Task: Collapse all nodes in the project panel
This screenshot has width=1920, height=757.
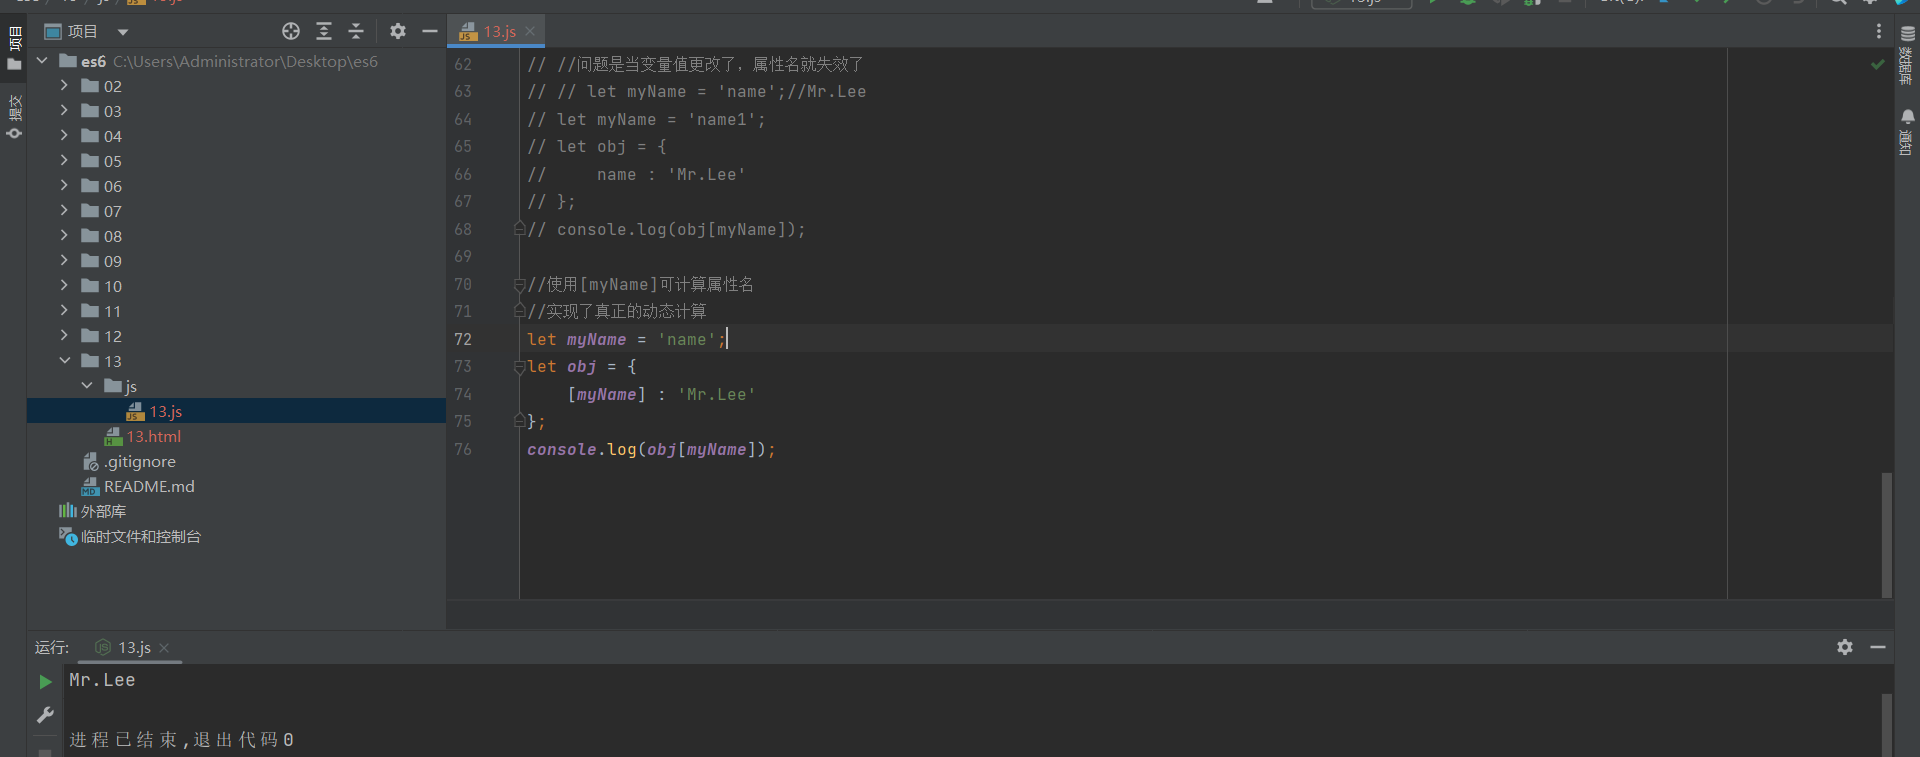Action: [x=356, y=31]
